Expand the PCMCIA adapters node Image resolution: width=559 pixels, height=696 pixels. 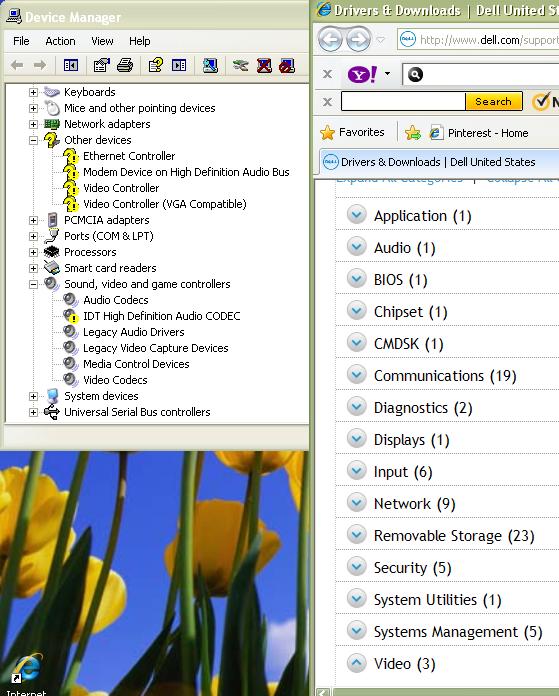(x=33, y=220)
